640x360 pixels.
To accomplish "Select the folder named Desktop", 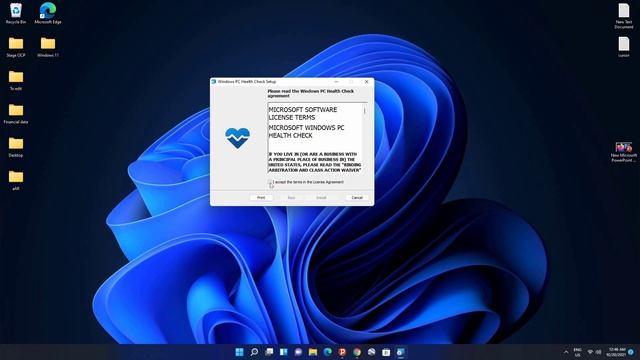I will 16,147.
